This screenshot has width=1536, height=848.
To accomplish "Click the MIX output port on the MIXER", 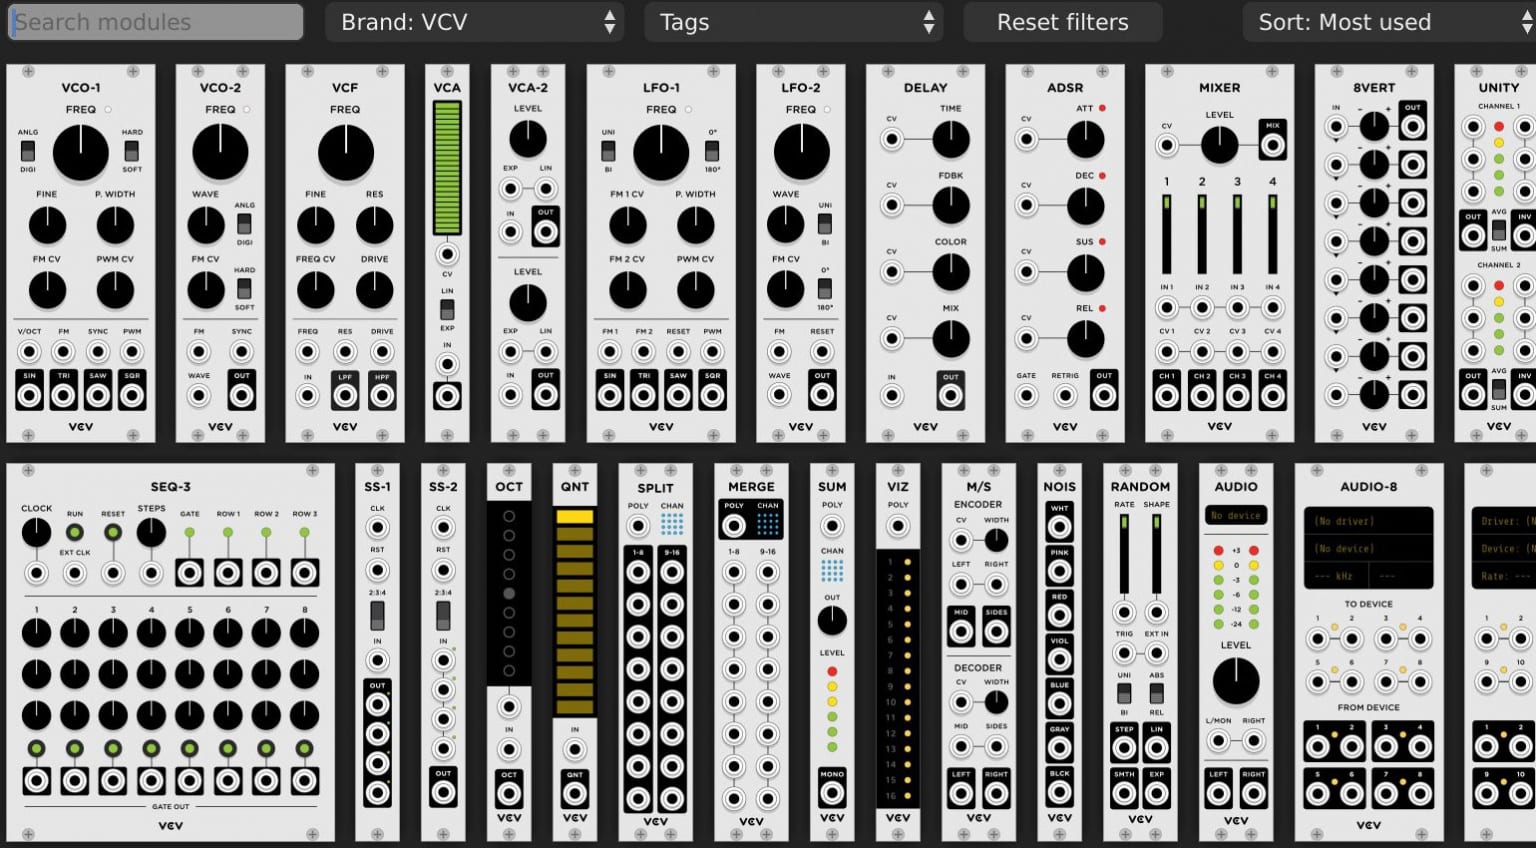I will pyautogui.click(x=1273, y=144).
